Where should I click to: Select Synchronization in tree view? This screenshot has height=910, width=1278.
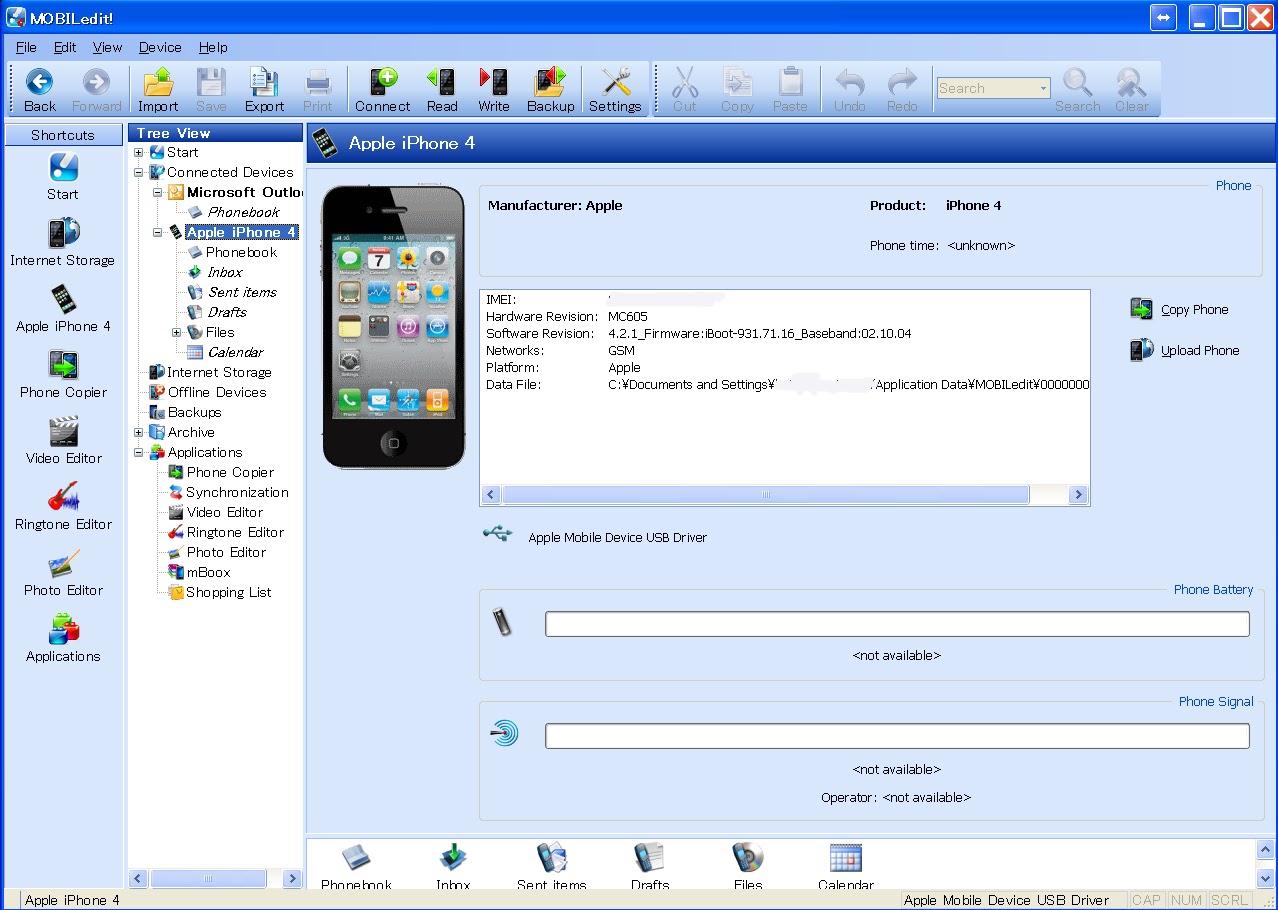click(237, 492)
